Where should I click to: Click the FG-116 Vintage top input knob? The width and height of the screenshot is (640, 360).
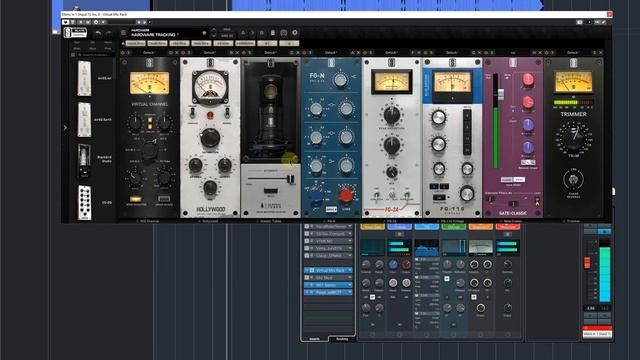[x=438, y=118]
